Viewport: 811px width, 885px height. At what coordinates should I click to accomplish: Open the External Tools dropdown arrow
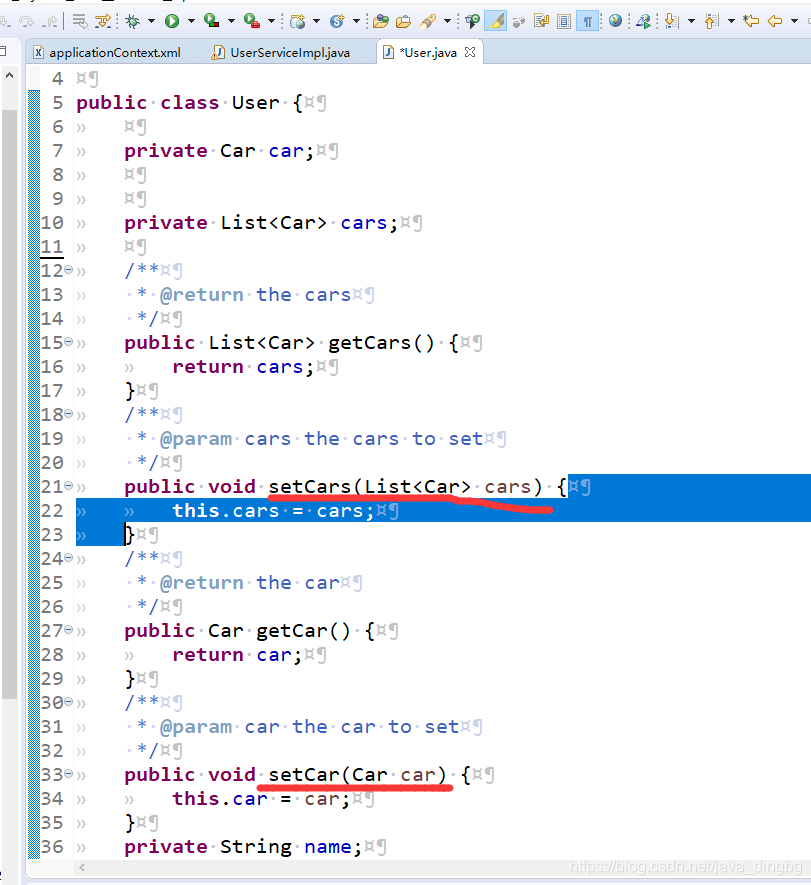click(x=271, y=21)
